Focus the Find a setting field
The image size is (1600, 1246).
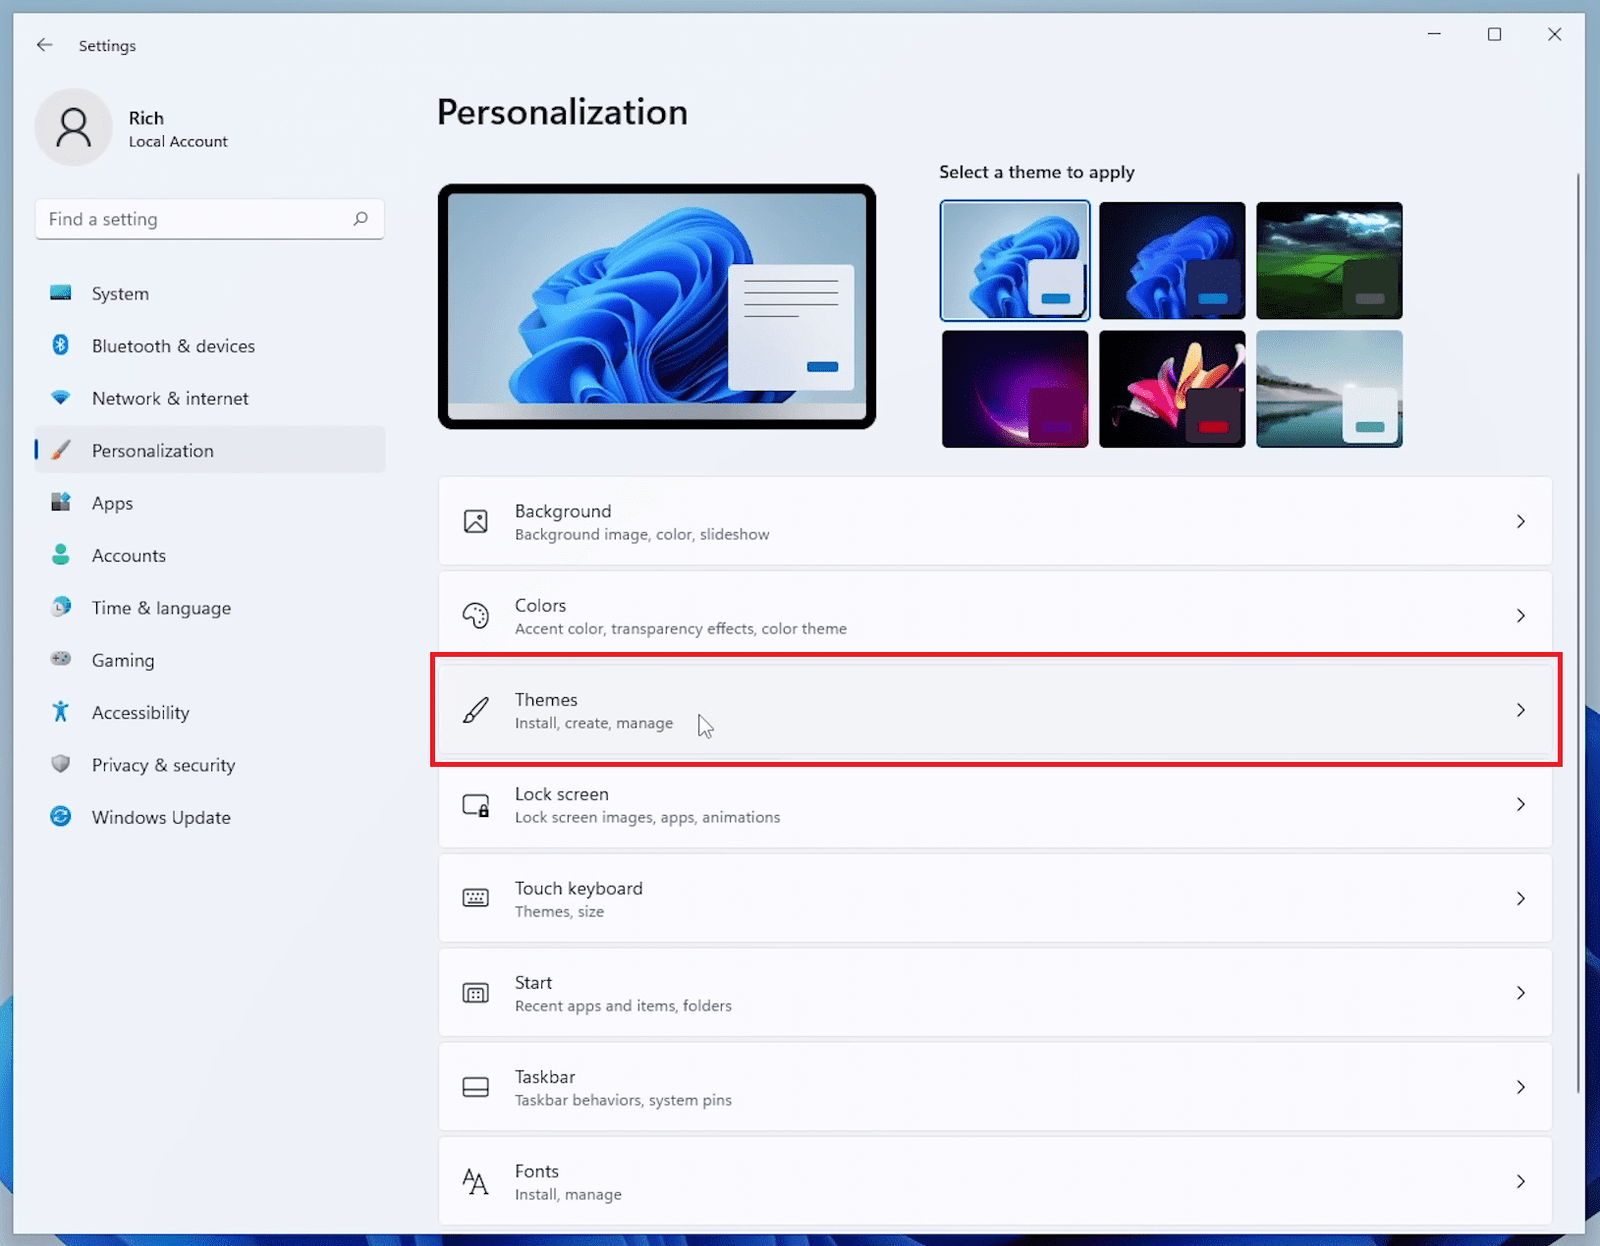(x=195, y=219)
